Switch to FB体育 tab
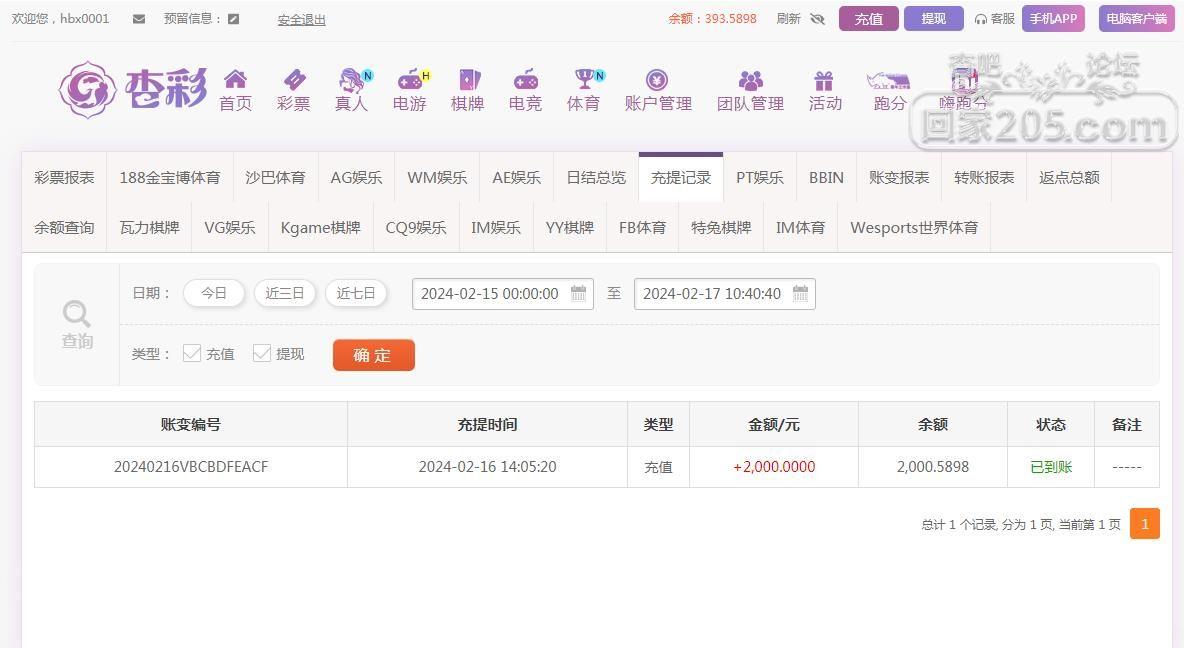The height and width of the screenshot is (648, 1184). (643, 227)
